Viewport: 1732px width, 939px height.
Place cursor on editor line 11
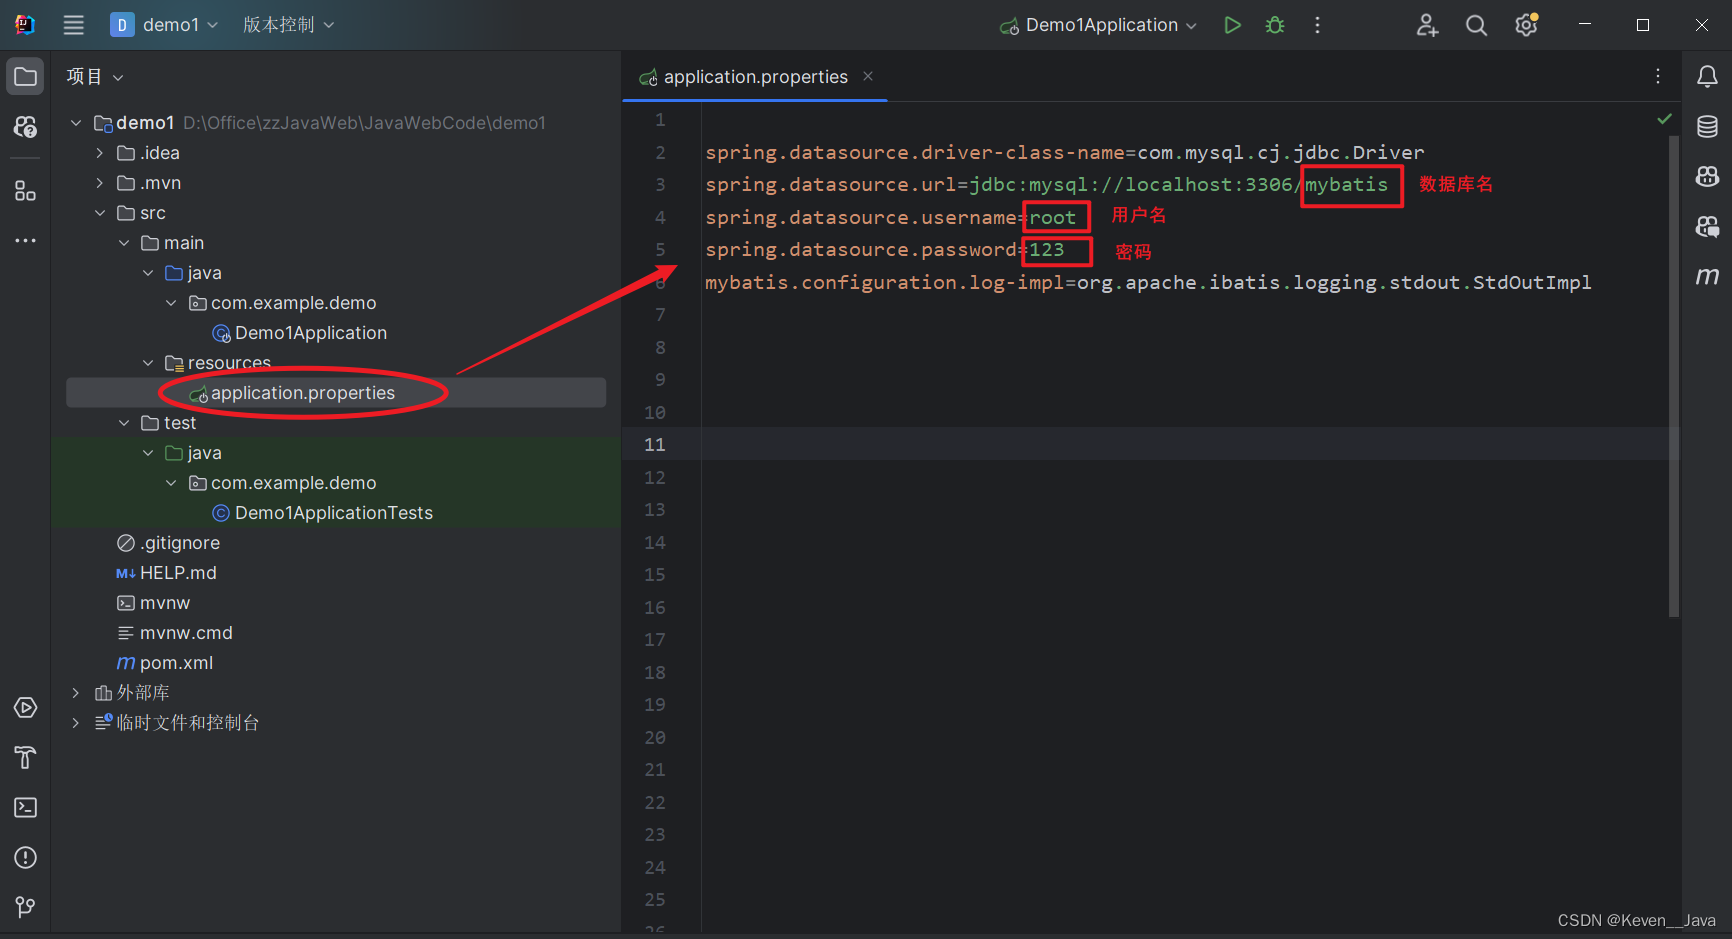[1185, 444]
